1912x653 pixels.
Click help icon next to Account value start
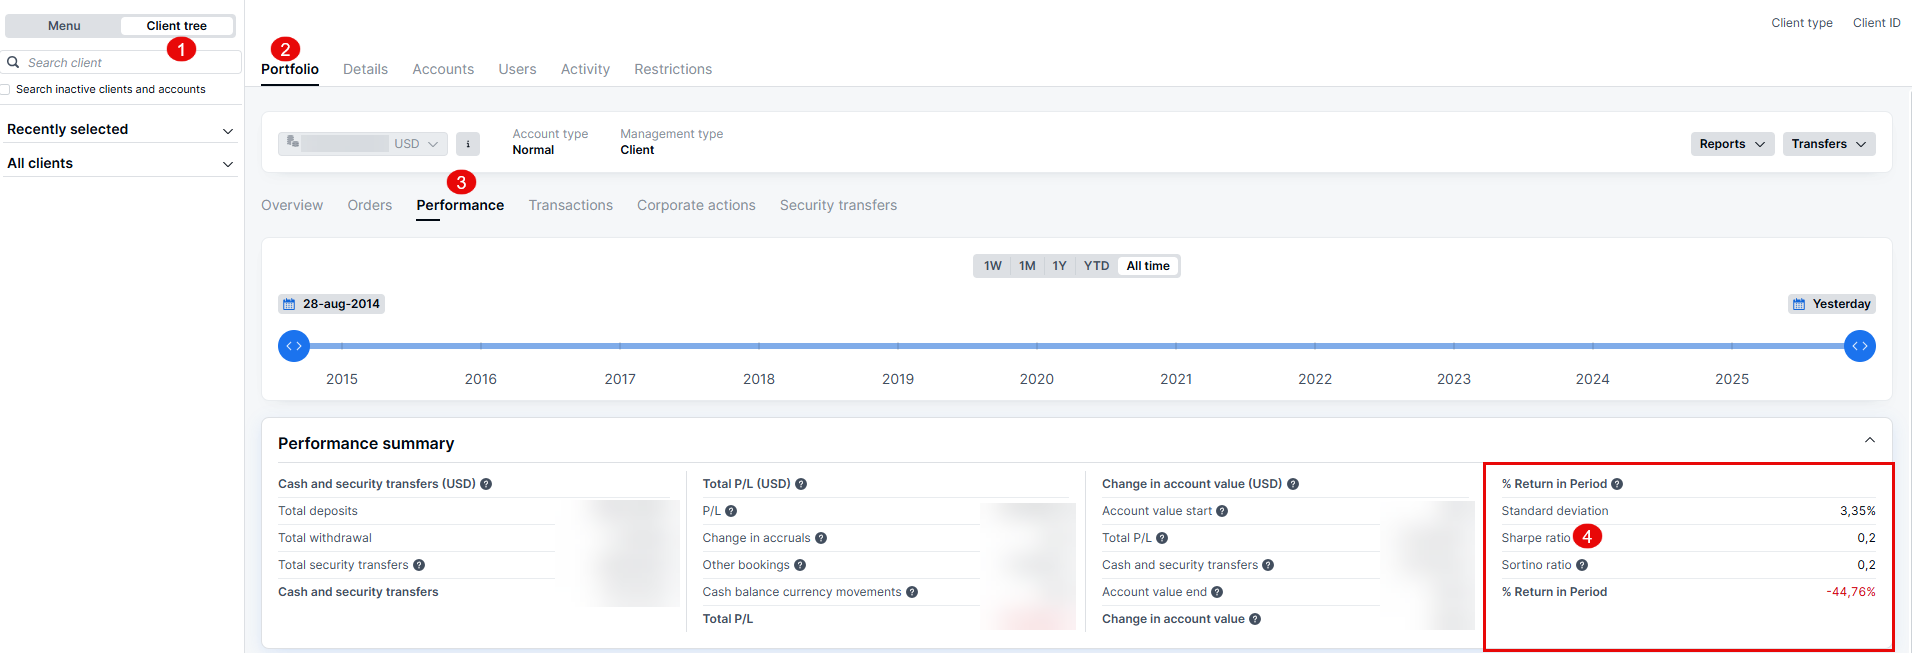coord(1222,511)
